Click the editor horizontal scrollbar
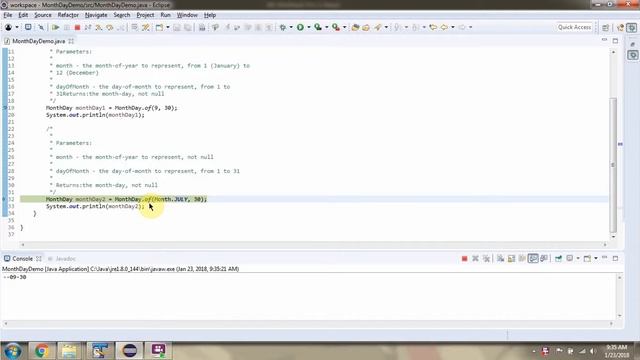 point(313,244)
